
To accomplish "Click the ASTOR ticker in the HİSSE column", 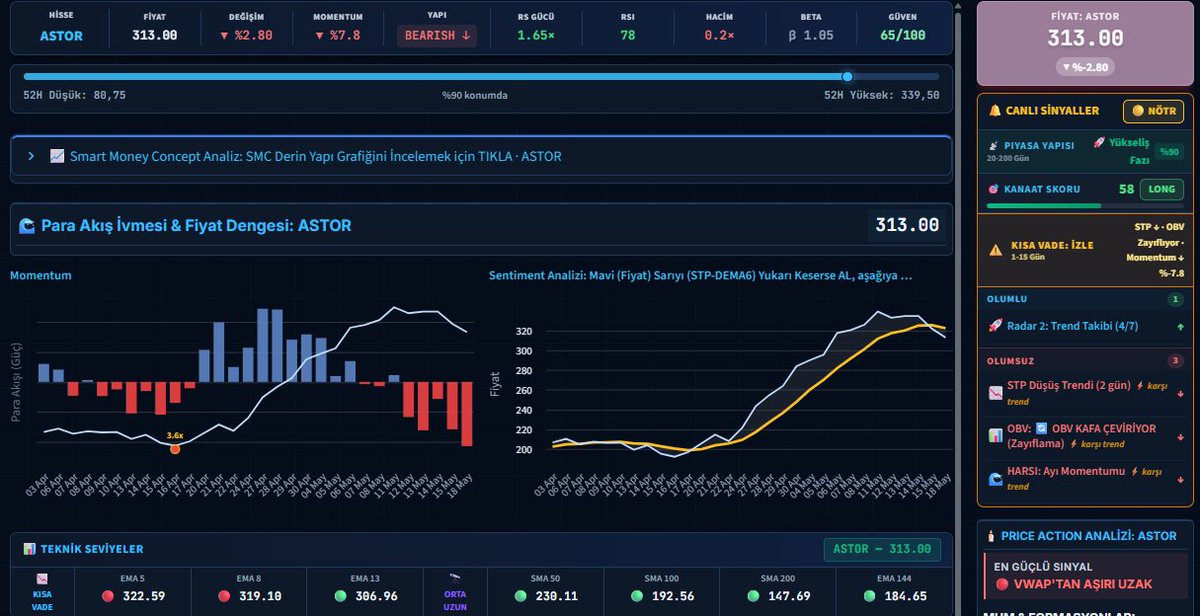I will 61,36.
